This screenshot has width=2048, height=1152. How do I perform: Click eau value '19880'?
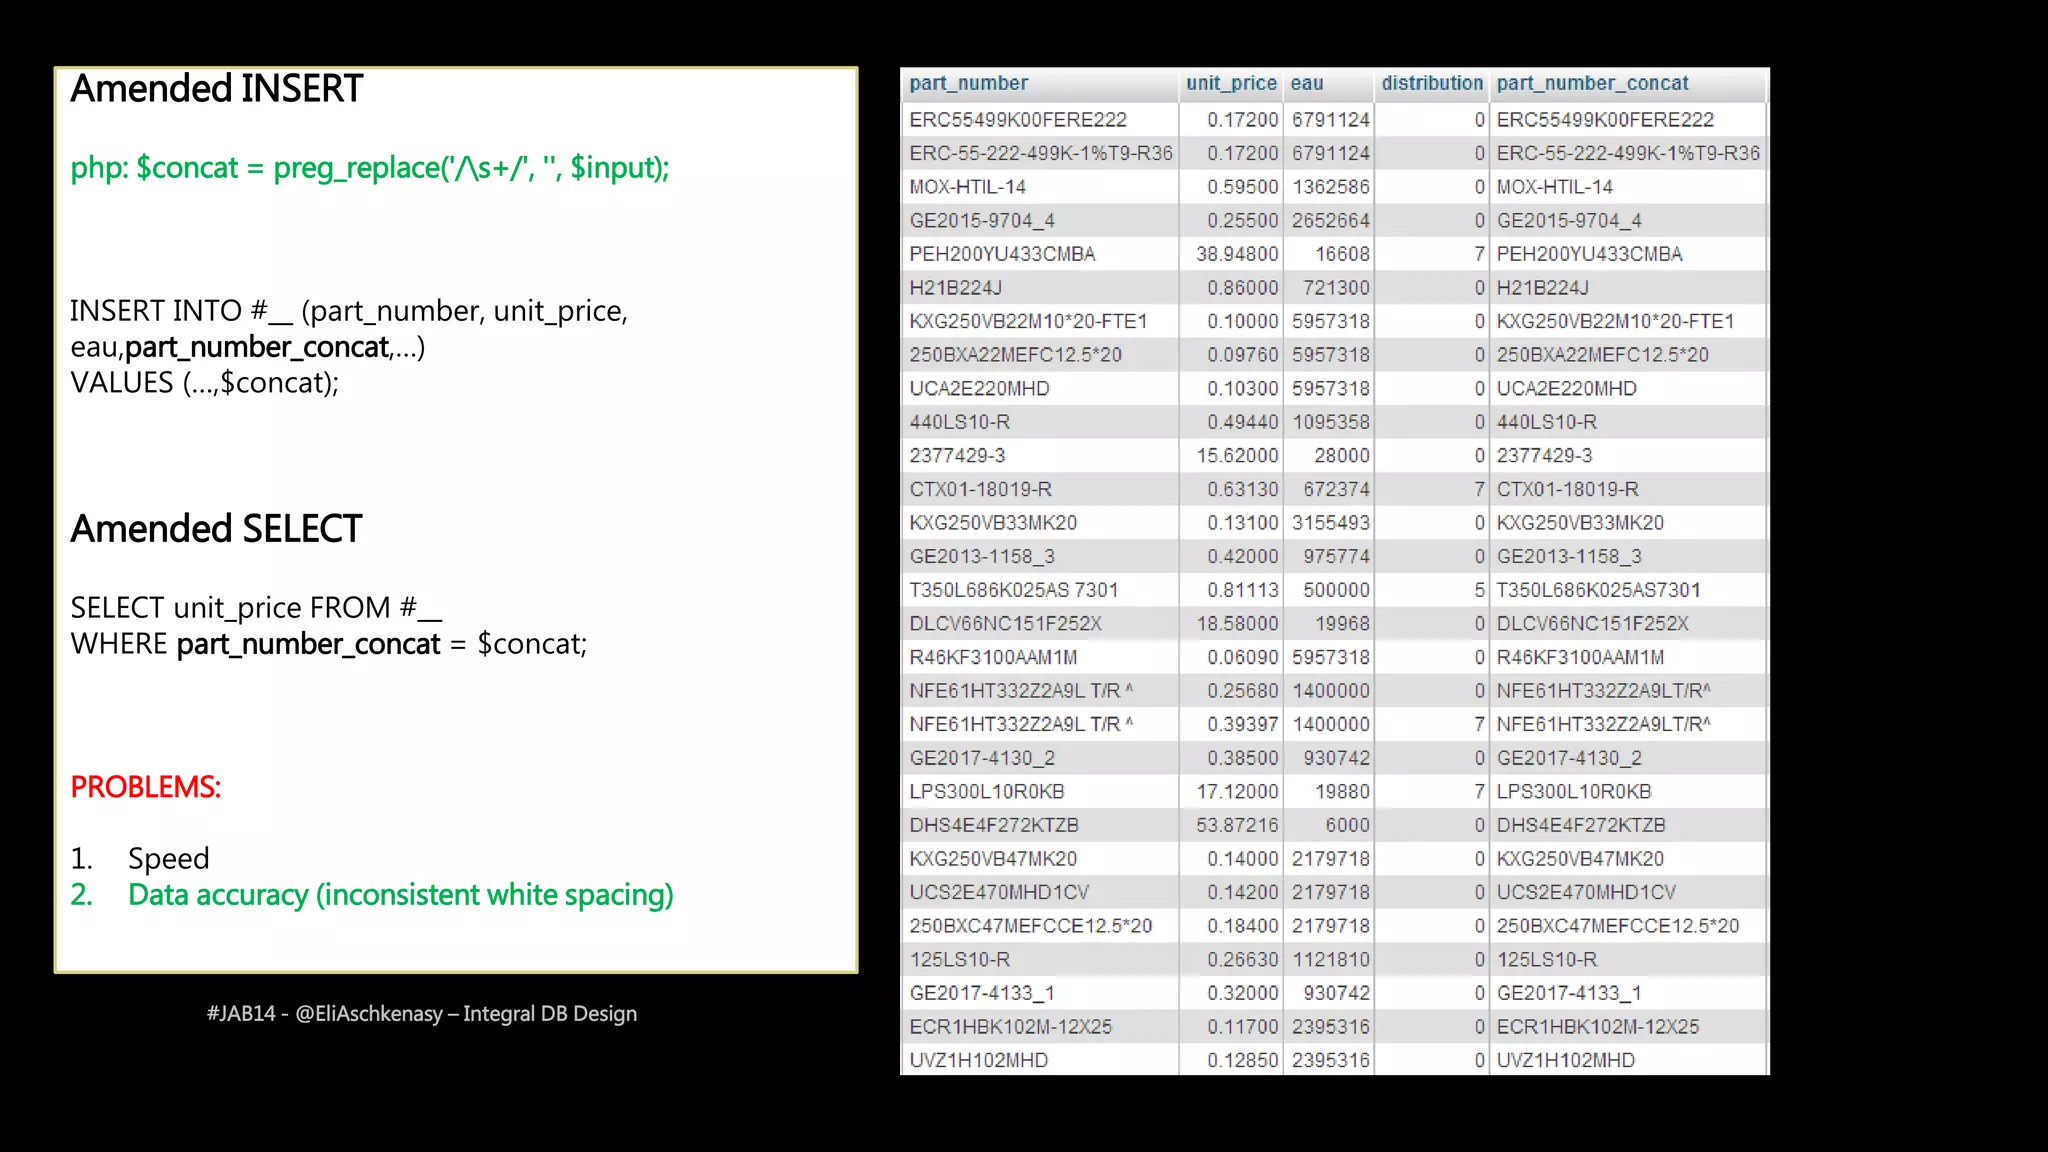(1342, 792)
